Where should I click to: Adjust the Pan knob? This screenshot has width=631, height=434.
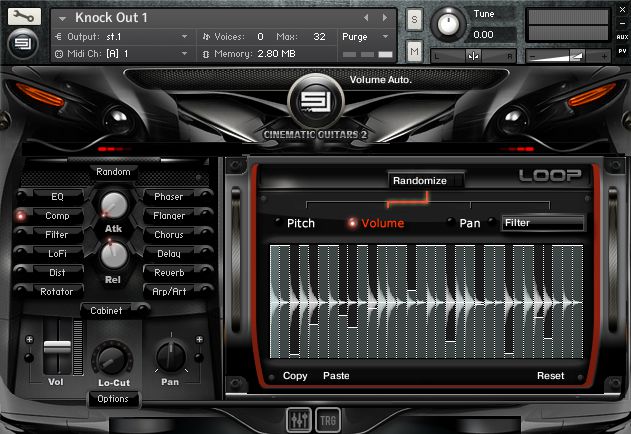tap(171, 356)
